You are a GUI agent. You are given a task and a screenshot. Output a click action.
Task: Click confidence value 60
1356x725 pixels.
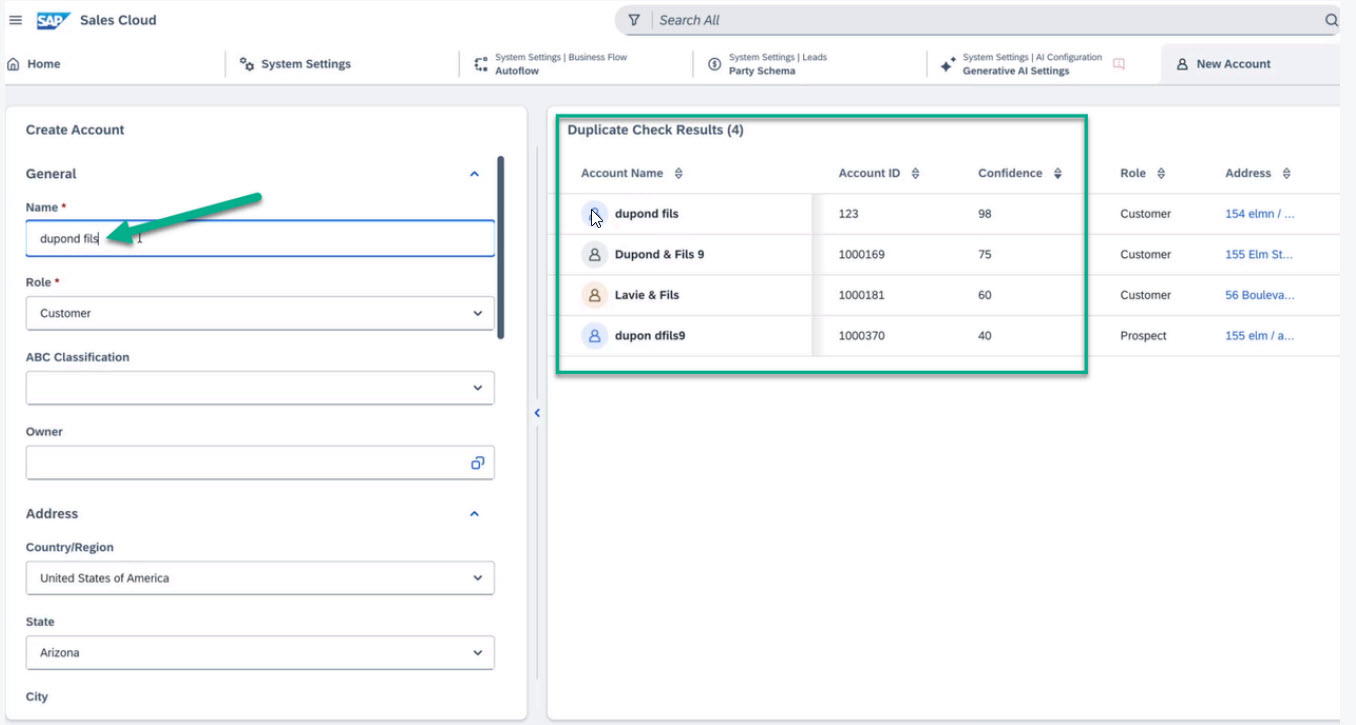[985, 295]
